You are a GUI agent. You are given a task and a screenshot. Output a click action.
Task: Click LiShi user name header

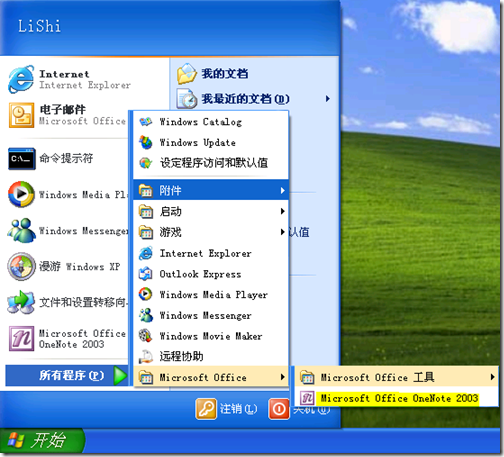click(39, 26)
